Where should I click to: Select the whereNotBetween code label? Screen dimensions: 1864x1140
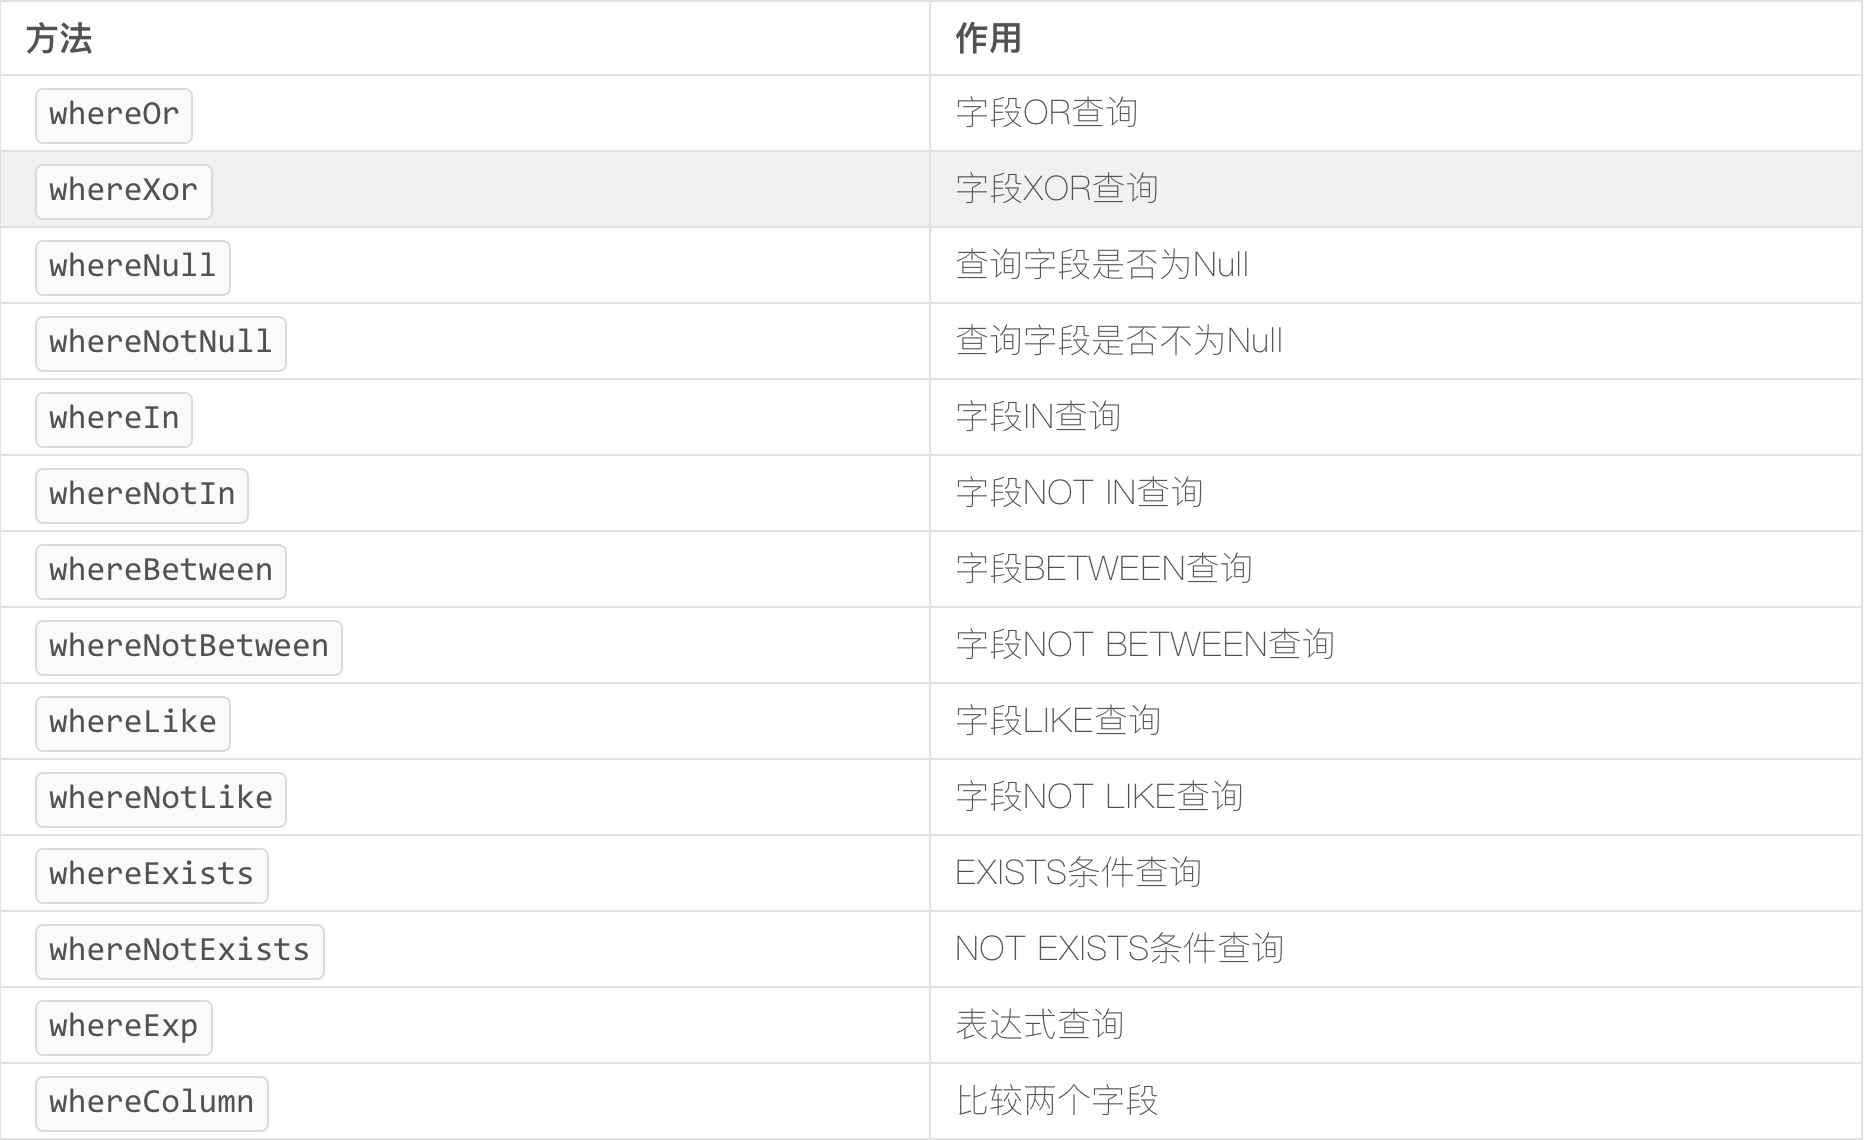click(x=189, y=647)
